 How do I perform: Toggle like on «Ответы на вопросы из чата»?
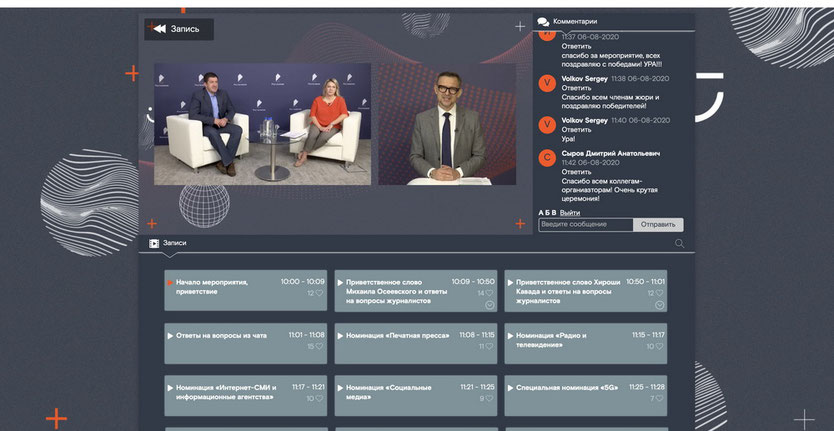click(320, 347)
